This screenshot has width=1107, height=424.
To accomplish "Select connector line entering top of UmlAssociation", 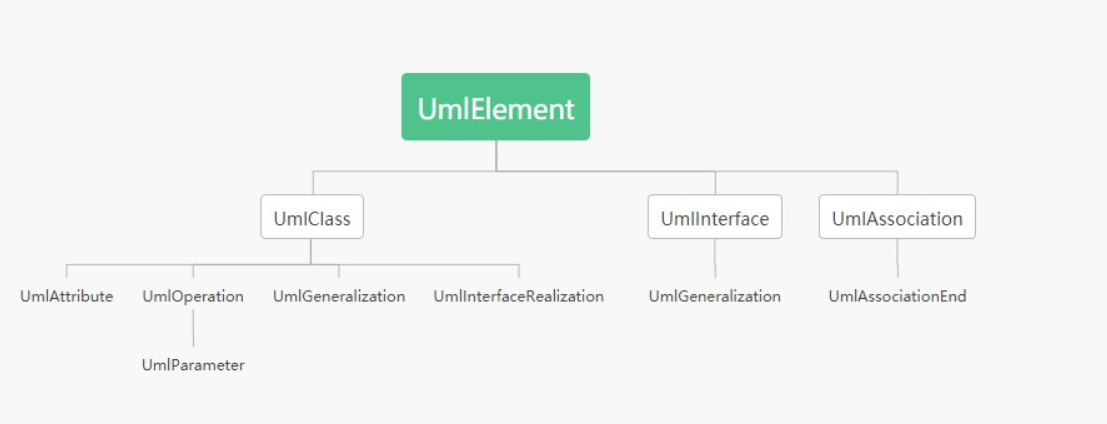I will tap(897, 182).
